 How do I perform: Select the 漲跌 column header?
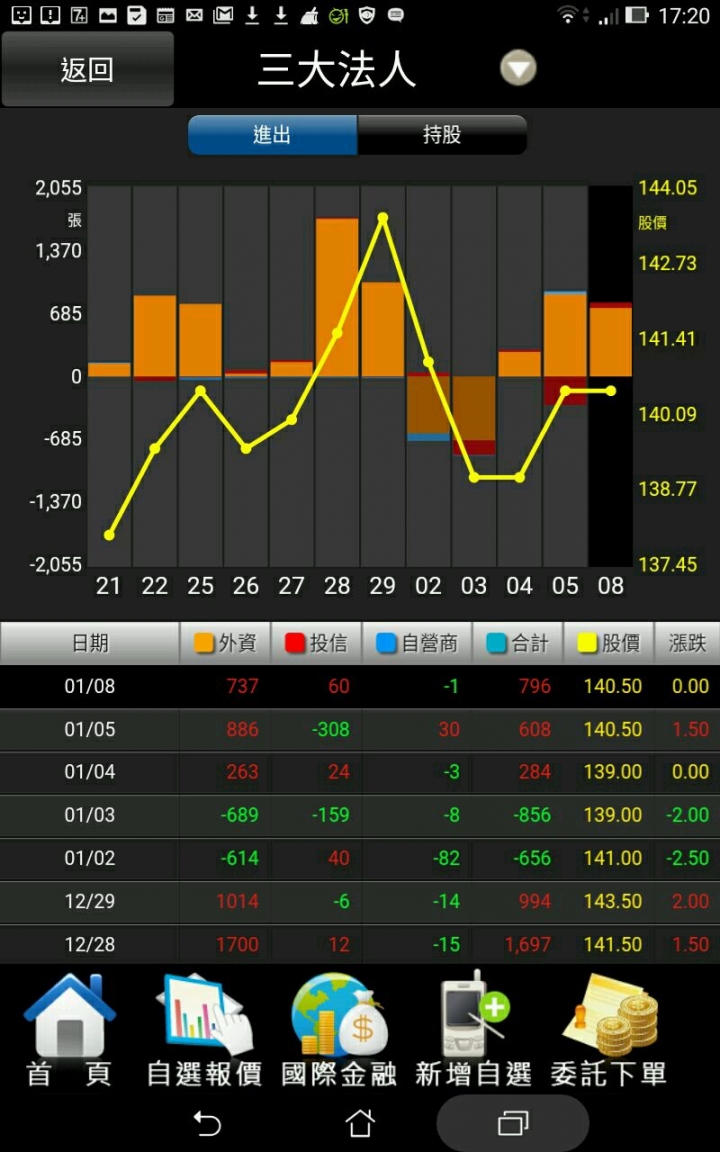pos(687,644)
